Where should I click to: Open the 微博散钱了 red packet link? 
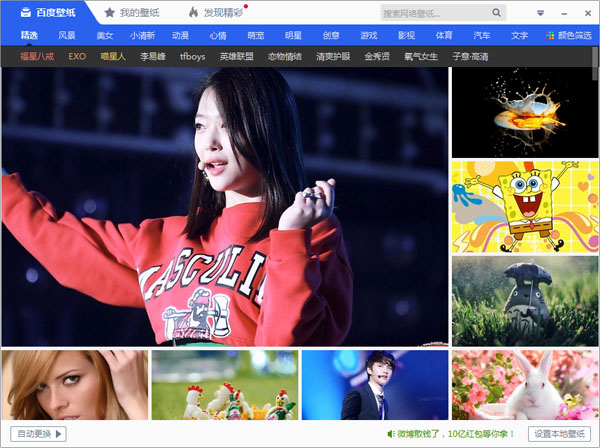[457, 434]
